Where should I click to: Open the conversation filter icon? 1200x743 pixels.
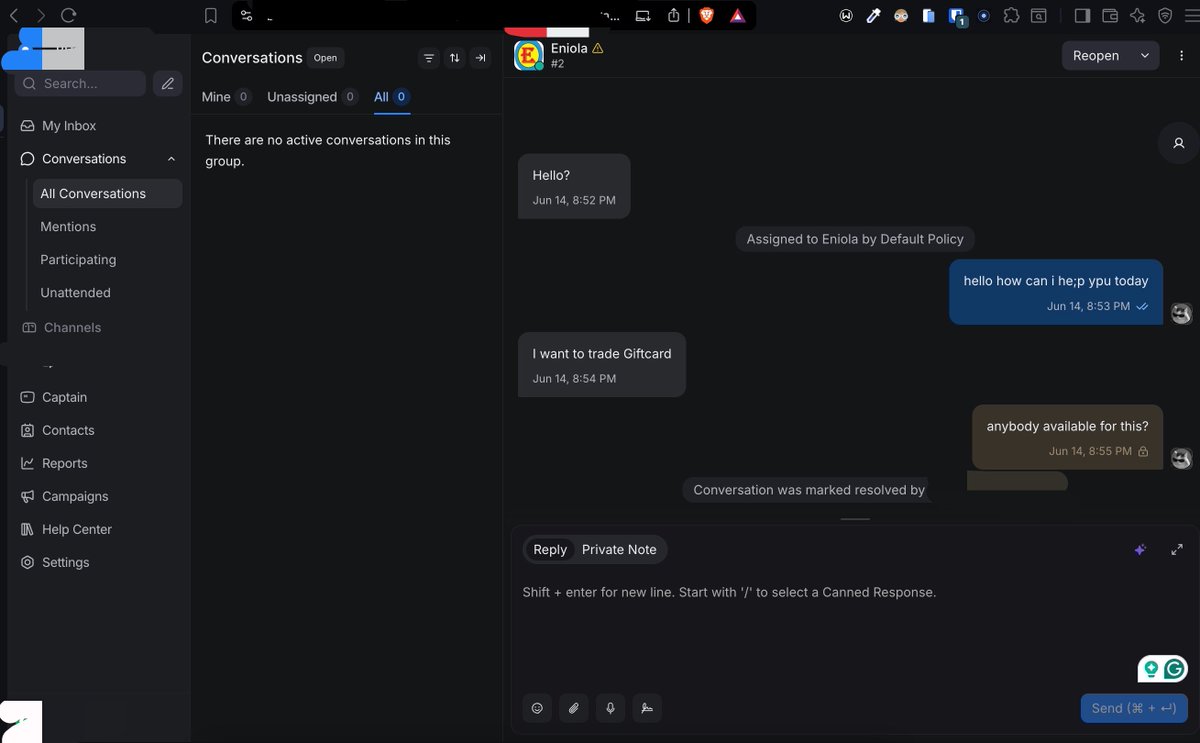(x=429, y=58)
